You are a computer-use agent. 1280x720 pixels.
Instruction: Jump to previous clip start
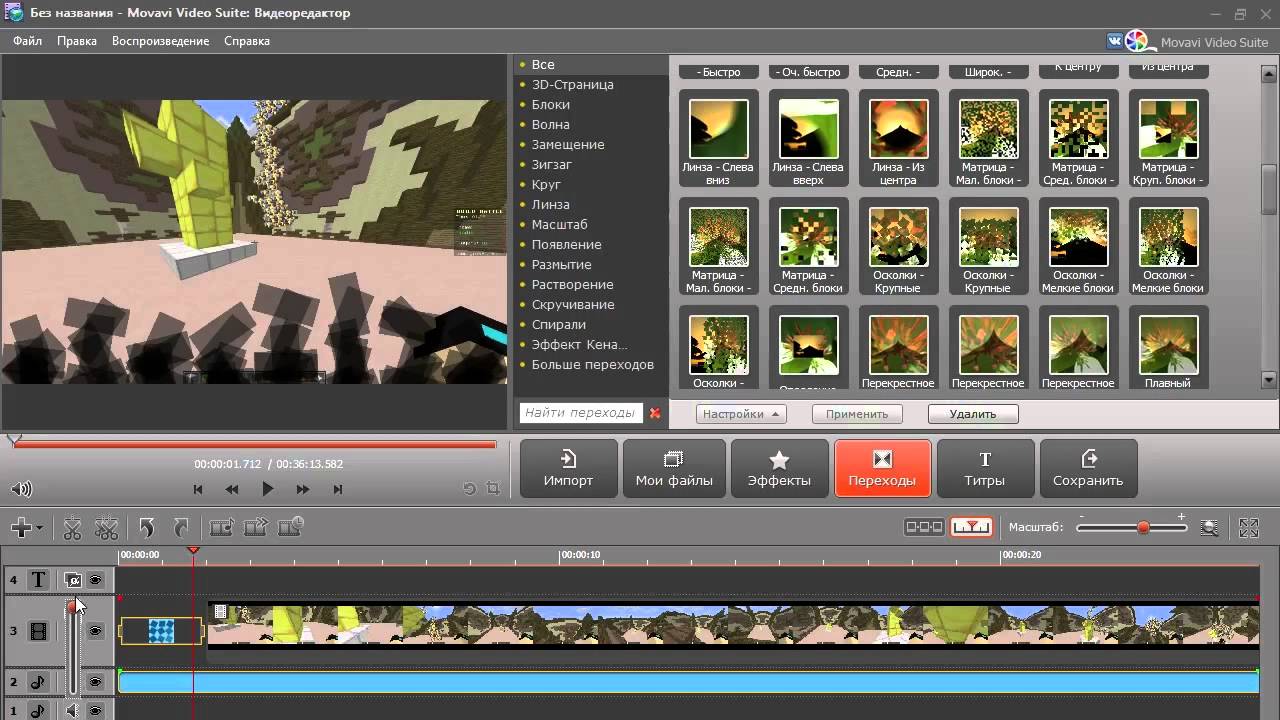(198, 489)
